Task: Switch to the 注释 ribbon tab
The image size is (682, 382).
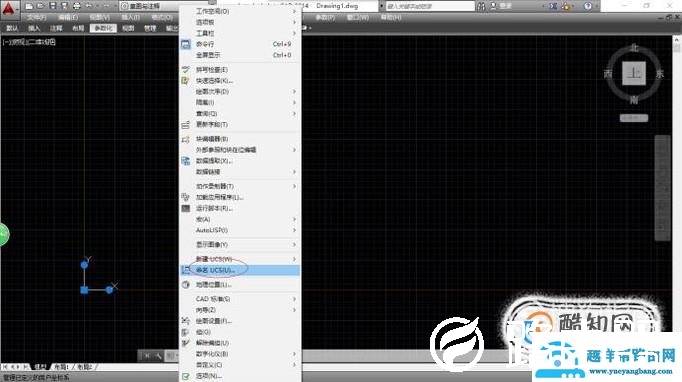Action: [x=56, y=28]
